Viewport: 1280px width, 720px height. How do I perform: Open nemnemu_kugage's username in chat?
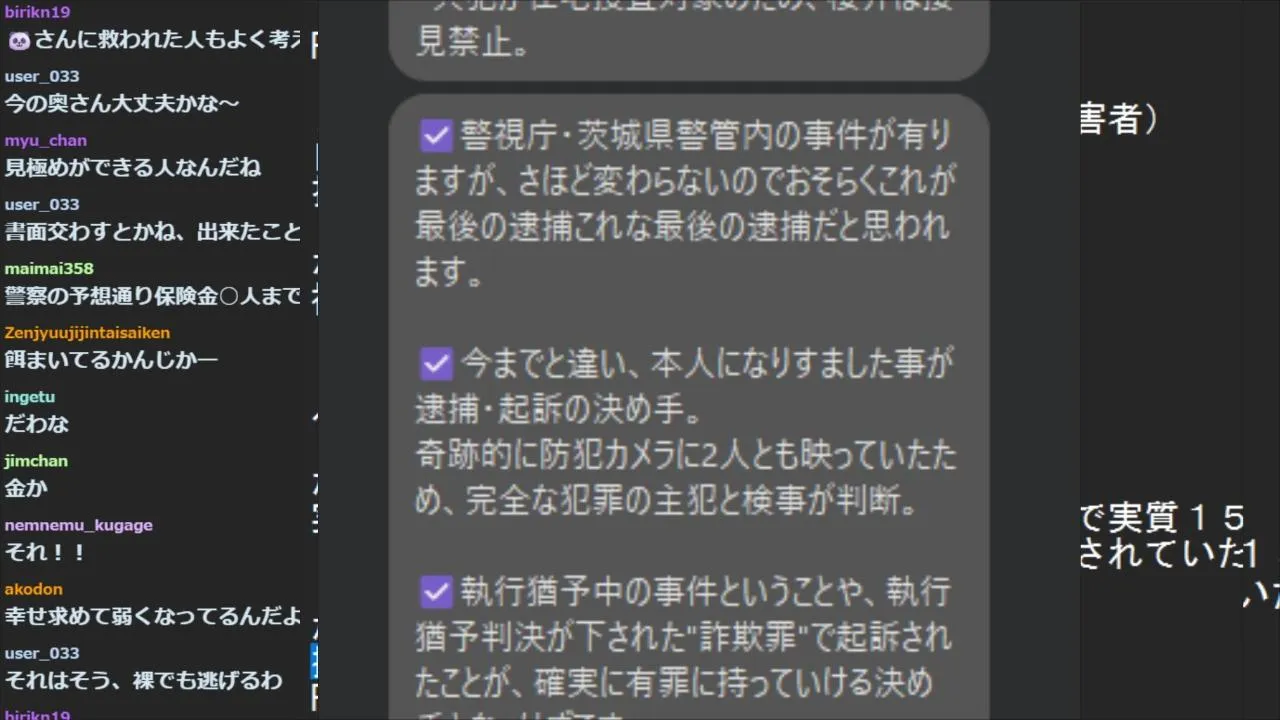[78, 525]
